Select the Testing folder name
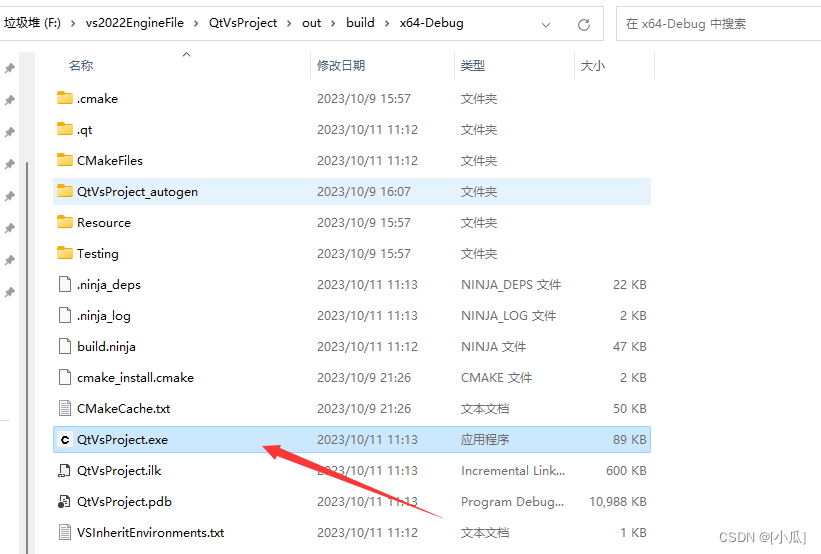The width and height of the screenshot is (821, 554). (x=97, y=254)
